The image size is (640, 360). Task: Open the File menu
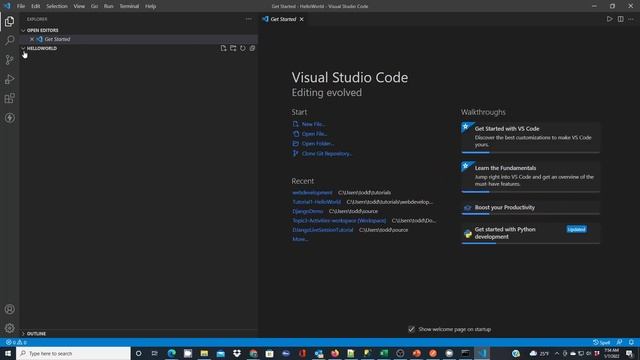21,6
